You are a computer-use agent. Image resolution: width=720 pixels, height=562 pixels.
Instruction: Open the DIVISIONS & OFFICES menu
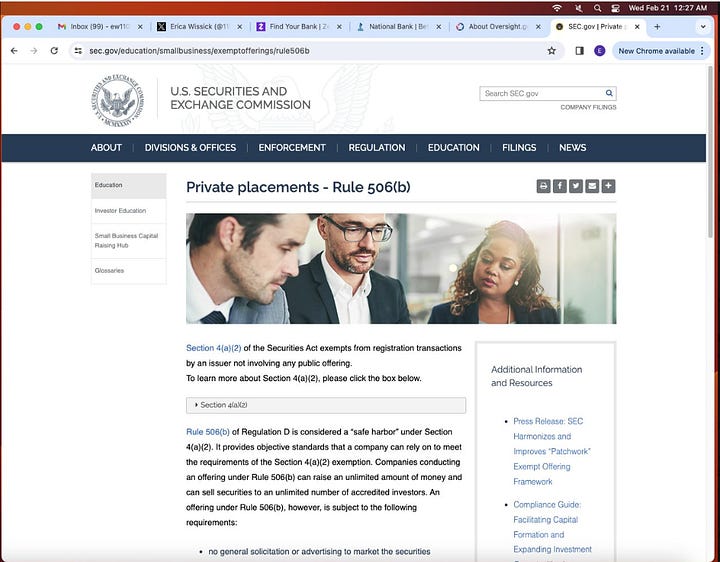190,147
